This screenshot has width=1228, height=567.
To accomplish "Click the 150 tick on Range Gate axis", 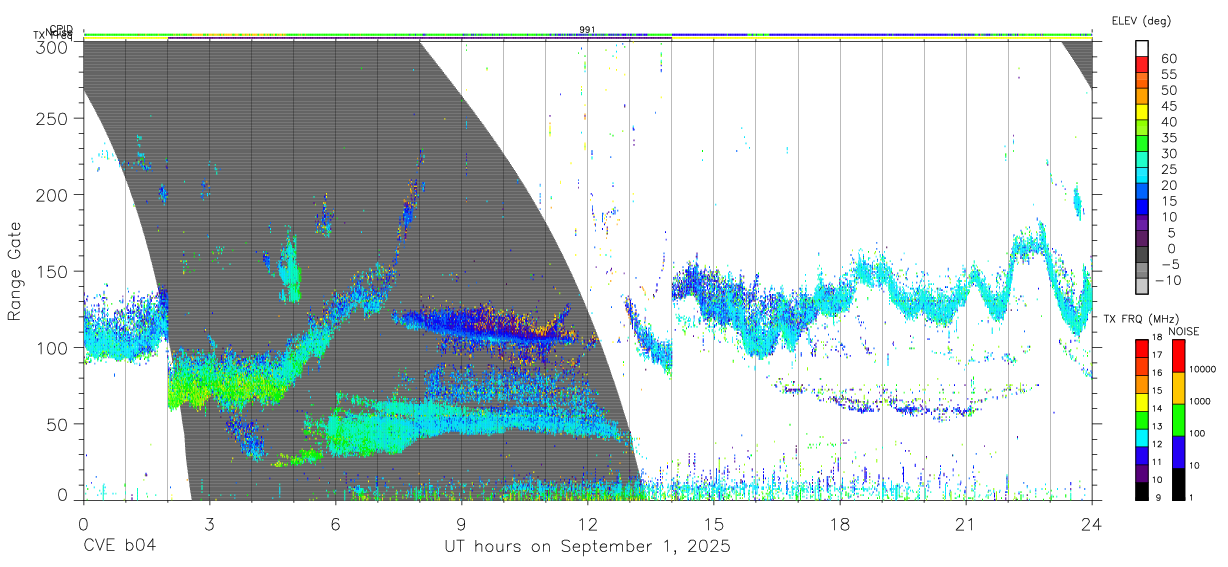I will pyautogui.click(x=52, y=271).
